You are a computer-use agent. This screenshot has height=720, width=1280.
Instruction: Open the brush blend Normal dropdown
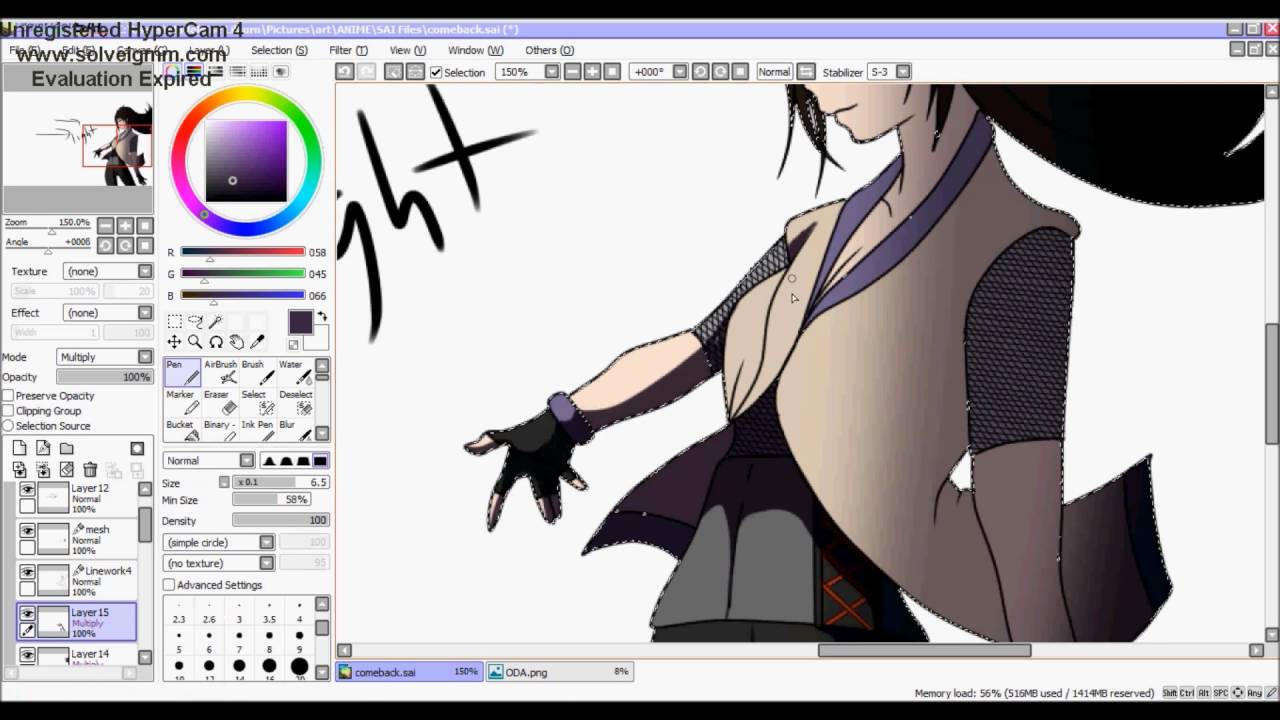pos(209,461)
